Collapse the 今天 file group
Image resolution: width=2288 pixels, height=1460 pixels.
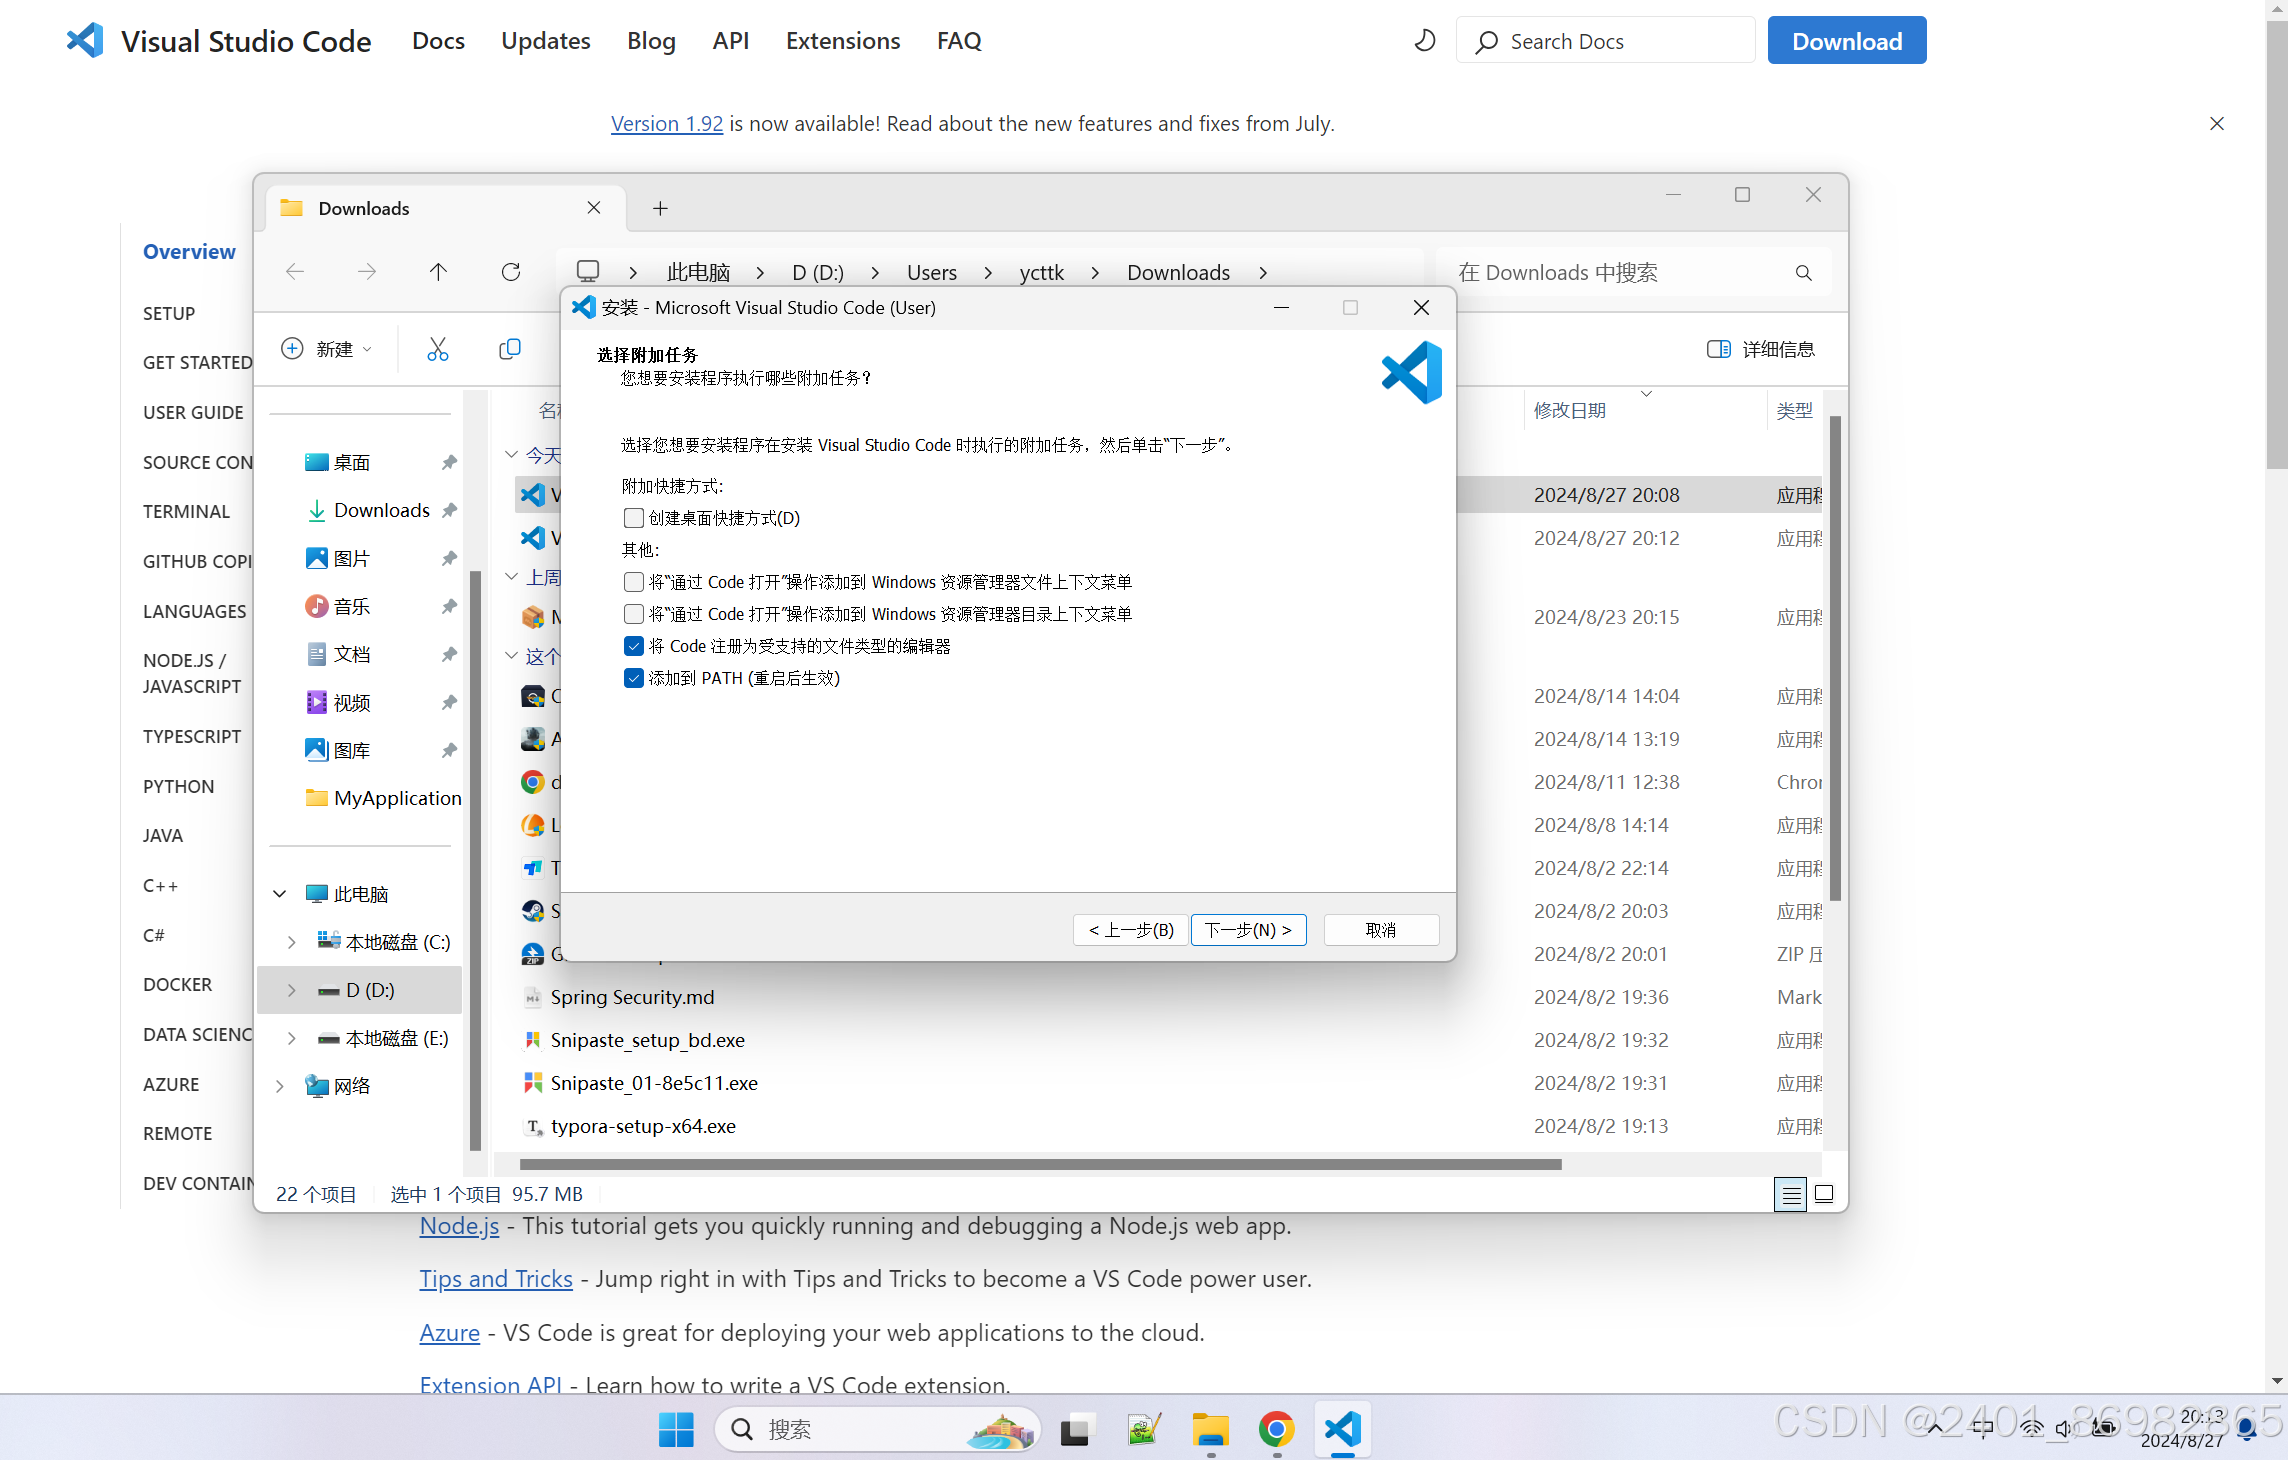tap(511, 455)
